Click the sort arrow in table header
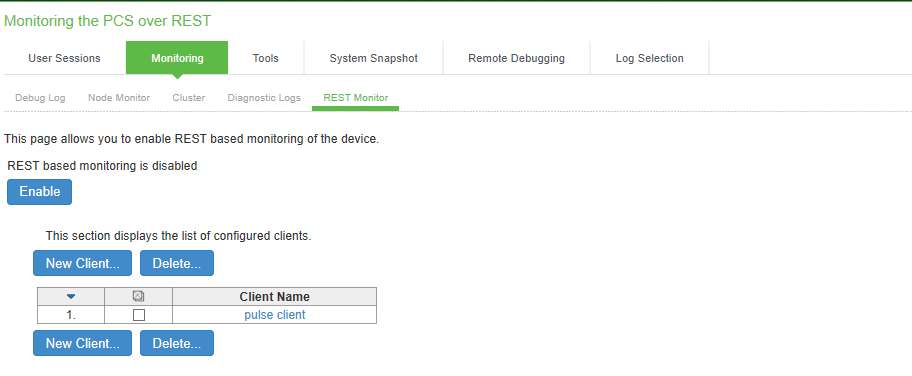 point(71,297)
